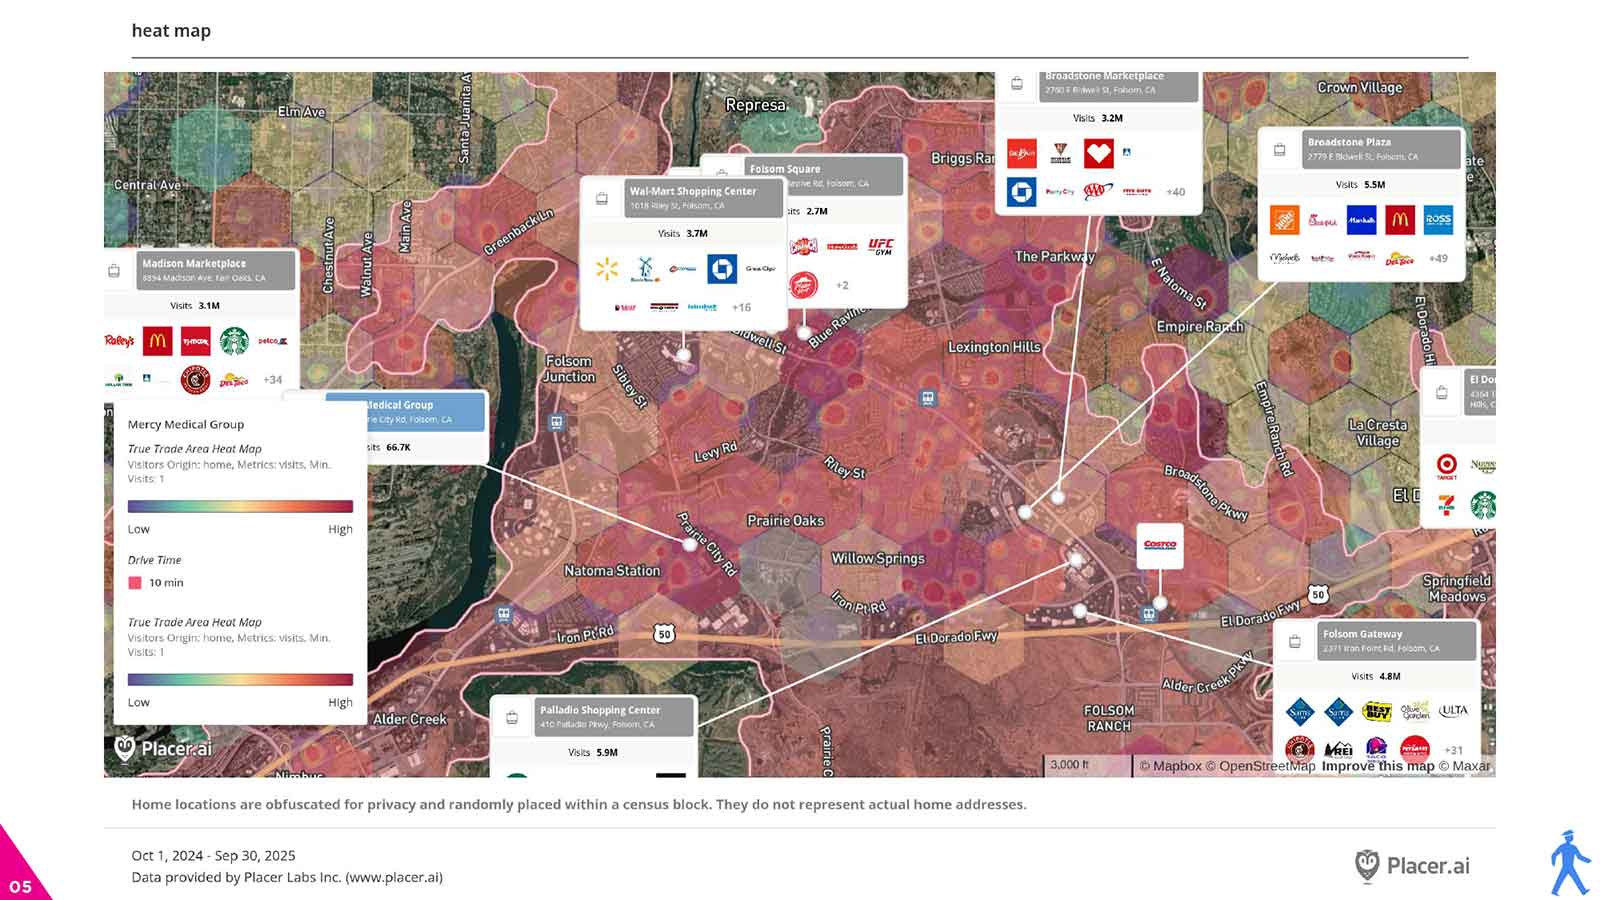The width and height of the screenshot is (1600, 900).
Task: Click the Improve this map link
Action: pos(1377,766)
